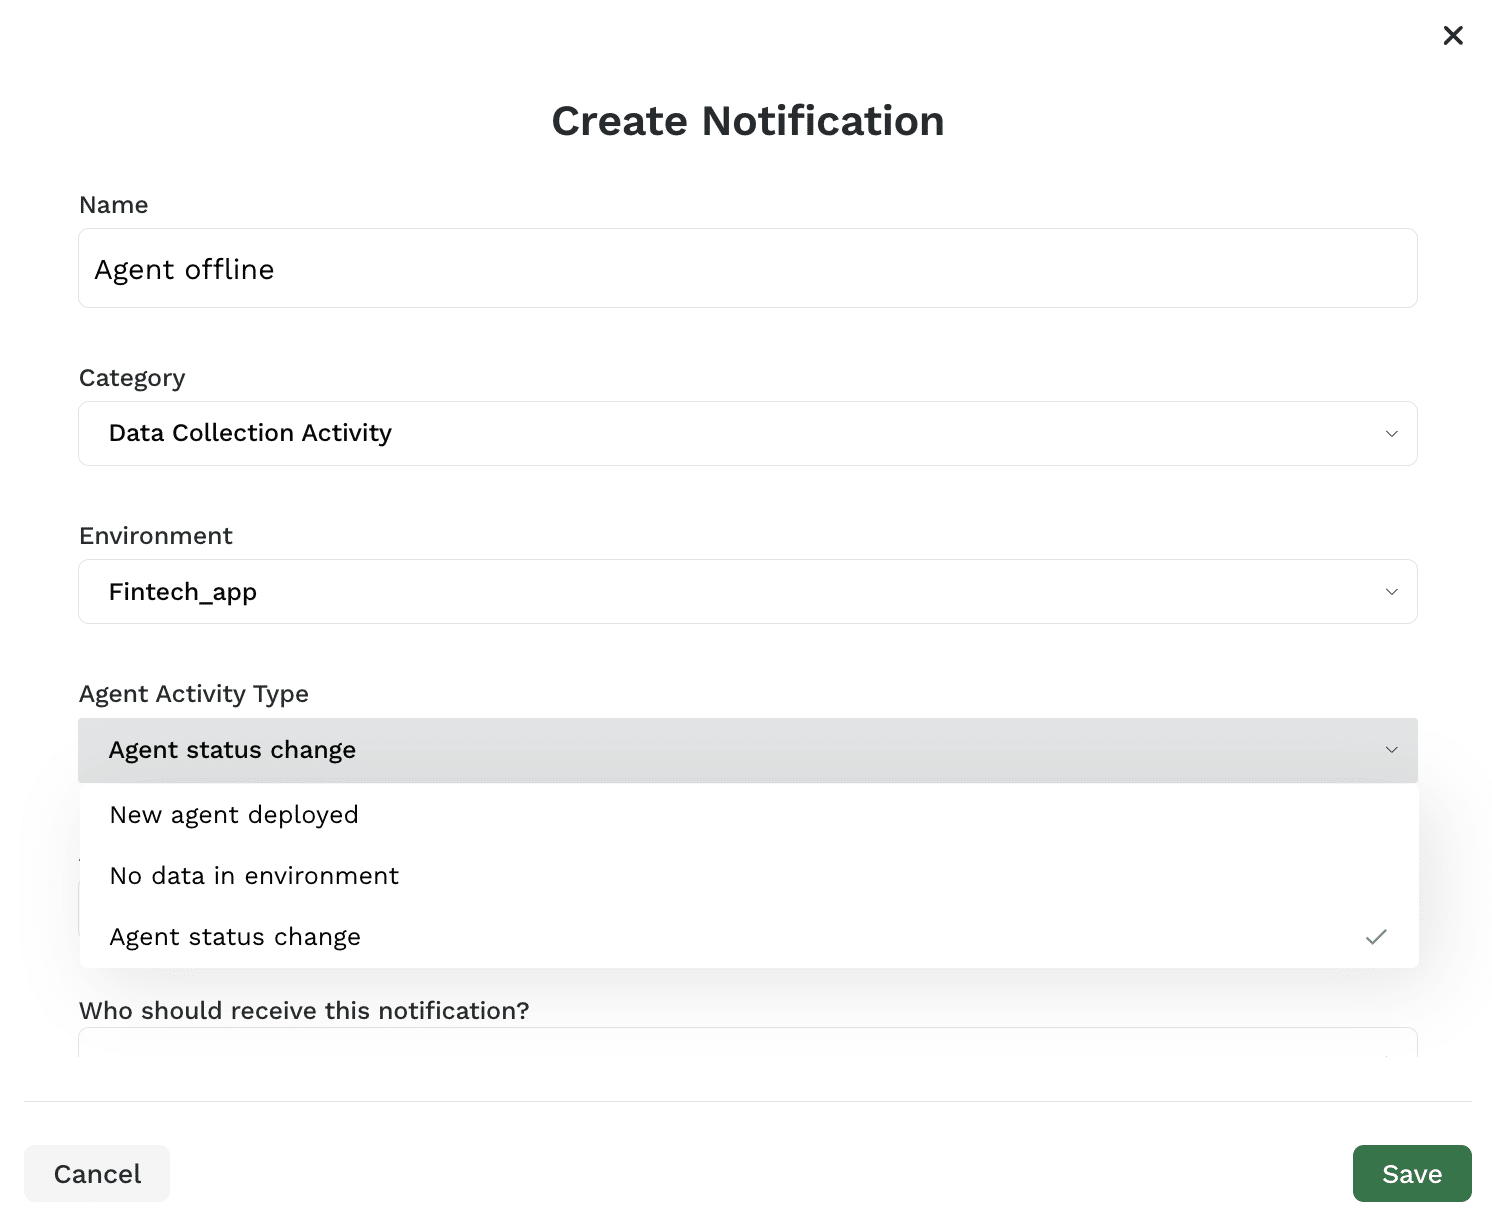Screen dimensions: 1492x1224
Task: Click the notification recipients field
Action: 746,1043
